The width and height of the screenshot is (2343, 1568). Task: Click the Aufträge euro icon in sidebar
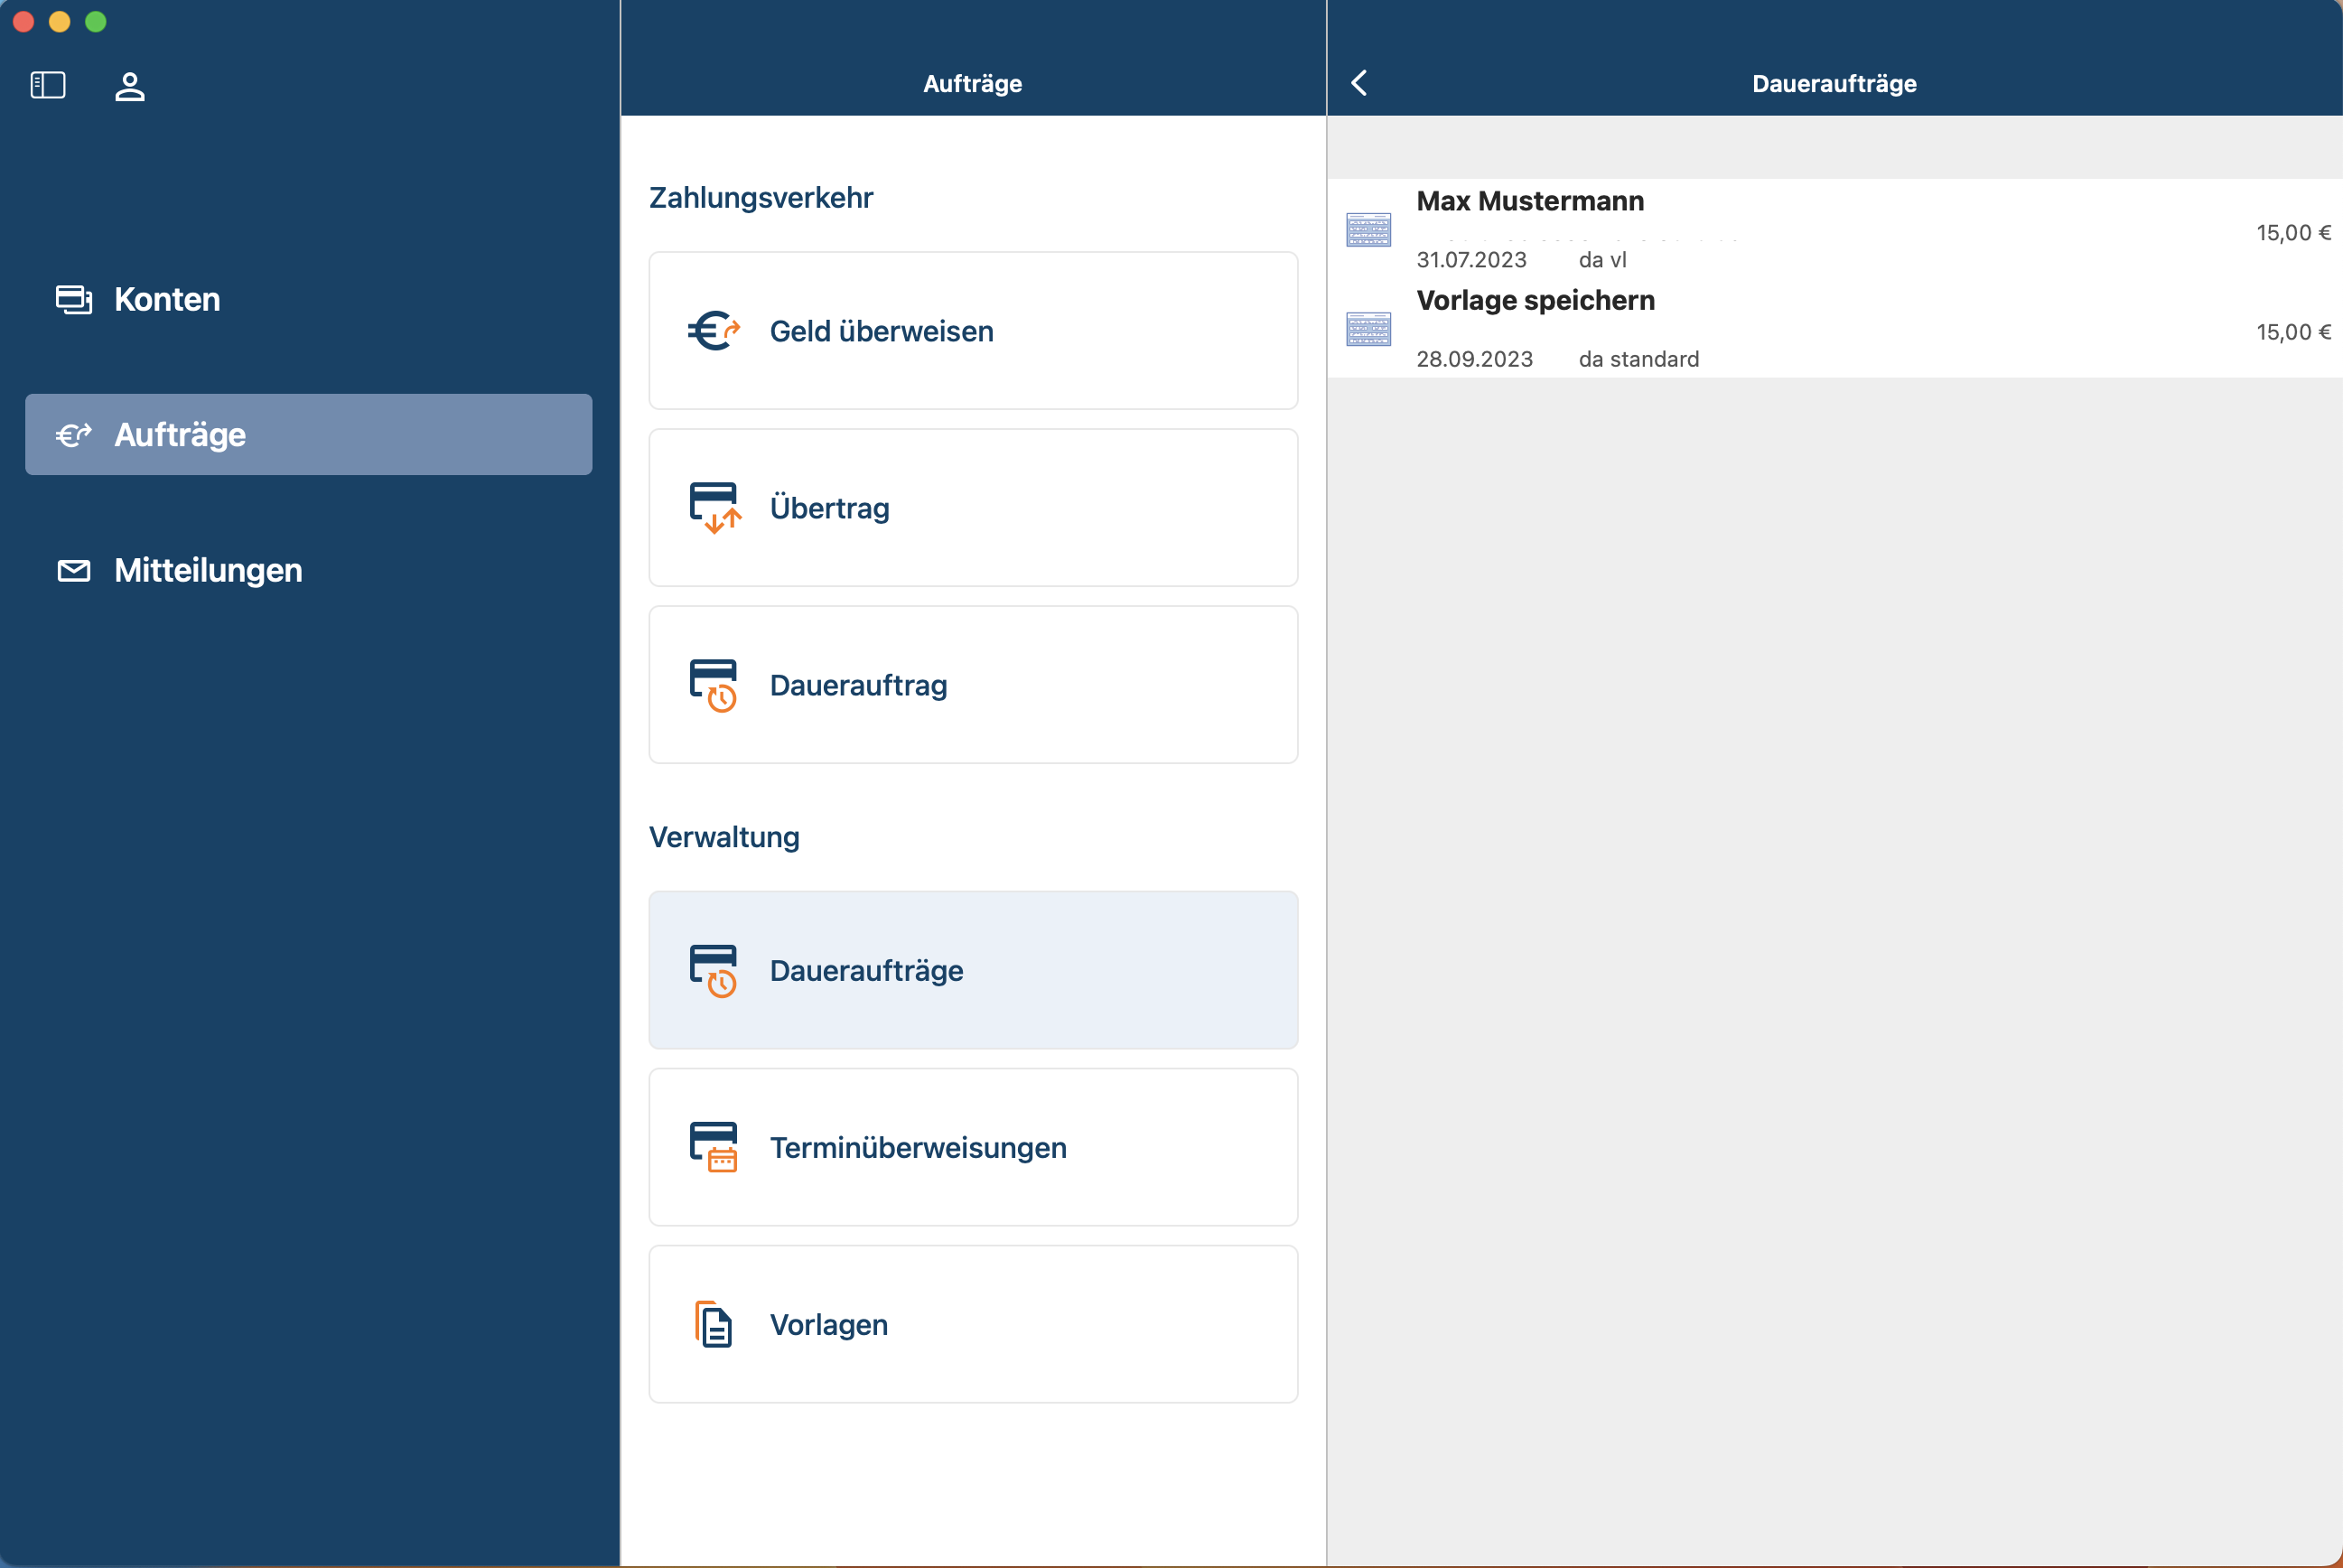click(x=74, y=435)
